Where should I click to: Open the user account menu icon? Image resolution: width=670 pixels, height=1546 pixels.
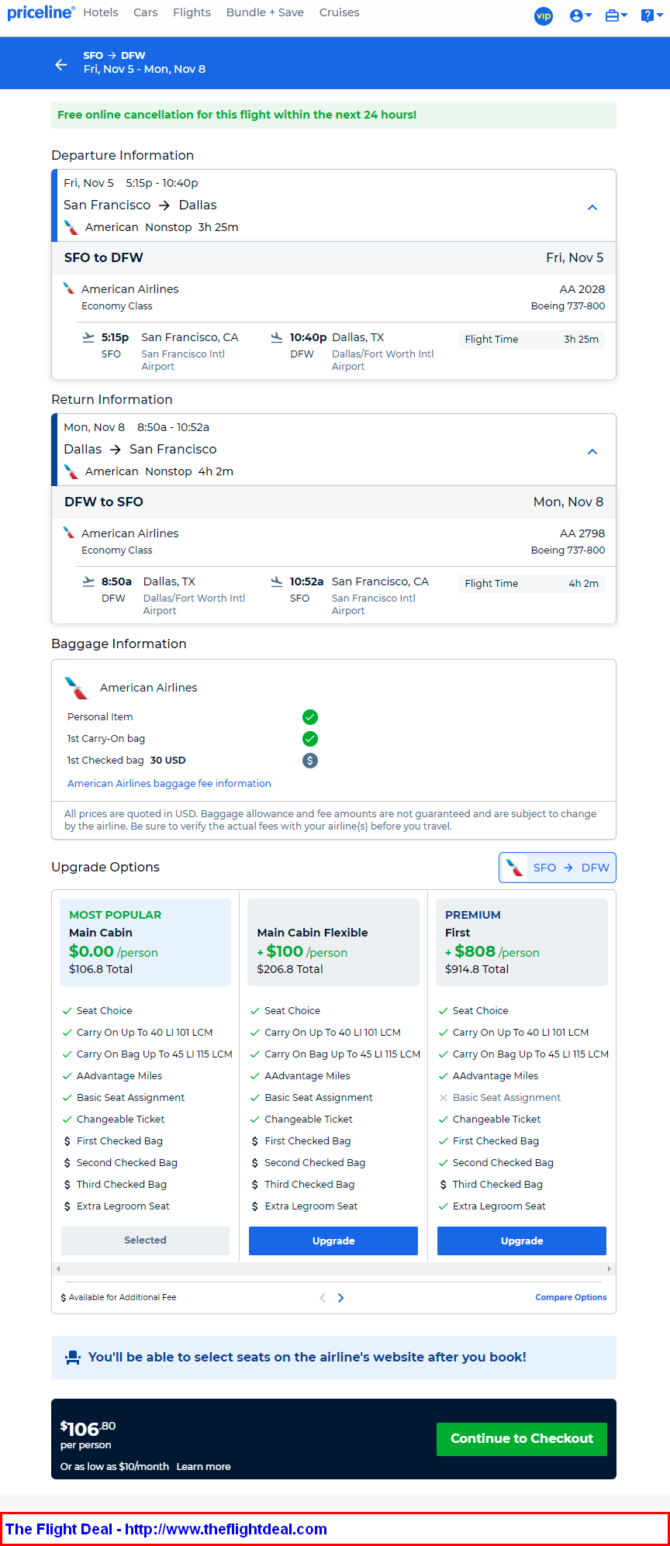point(580,16)
